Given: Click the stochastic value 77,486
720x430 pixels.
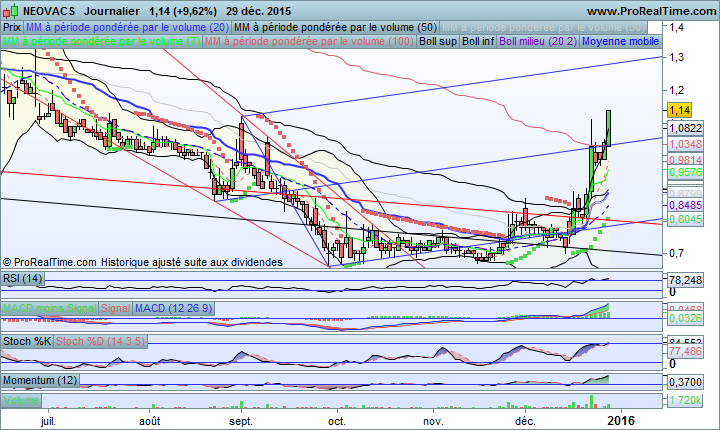Looking at the screenshot, I should click(x=685, y=351).
